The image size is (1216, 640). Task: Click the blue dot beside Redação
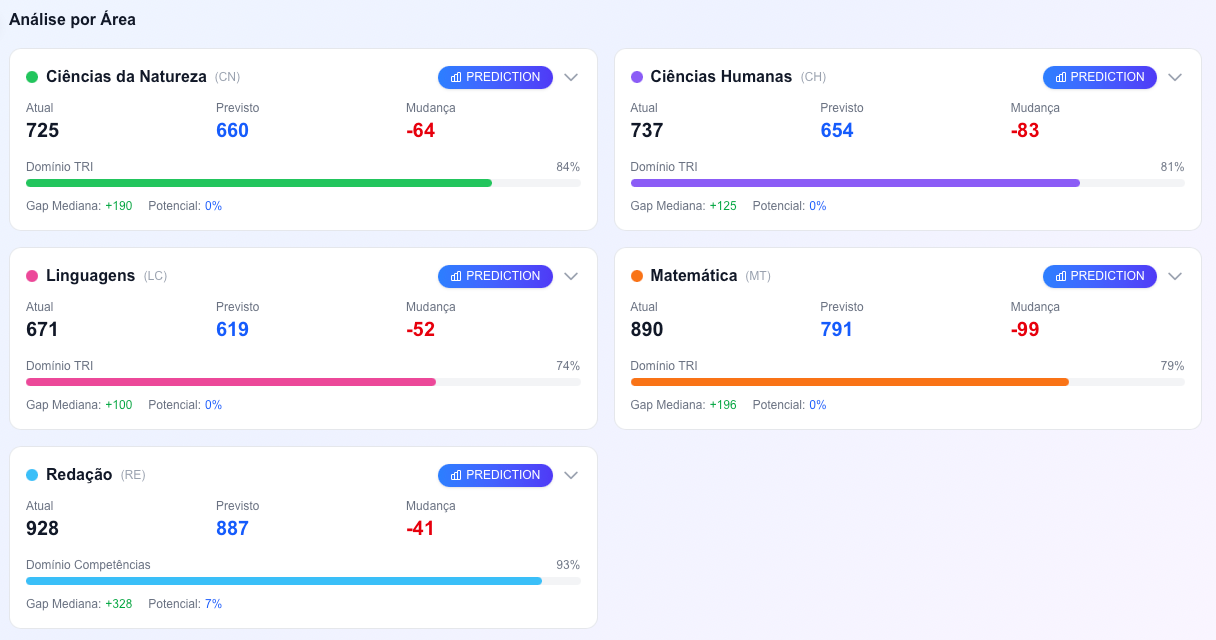[32, 475]
